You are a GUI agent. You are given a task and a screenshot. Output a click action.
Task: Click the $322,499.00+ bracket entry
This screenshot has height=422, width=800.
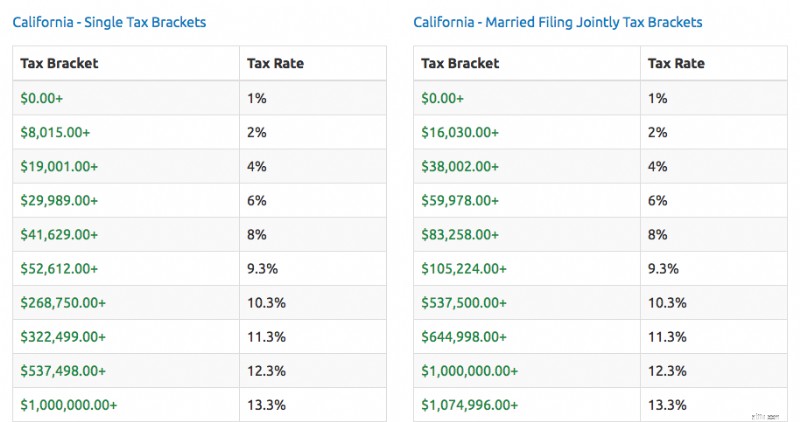point(63,337)
